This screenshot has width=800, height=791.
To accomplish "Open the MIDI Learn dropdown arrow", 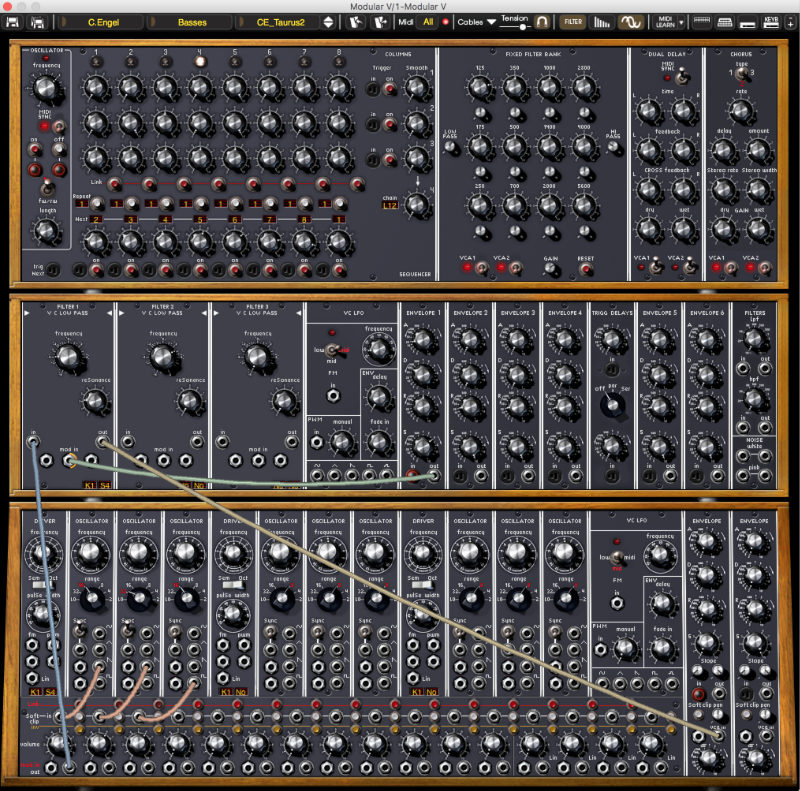I will [x=681, y=23].
